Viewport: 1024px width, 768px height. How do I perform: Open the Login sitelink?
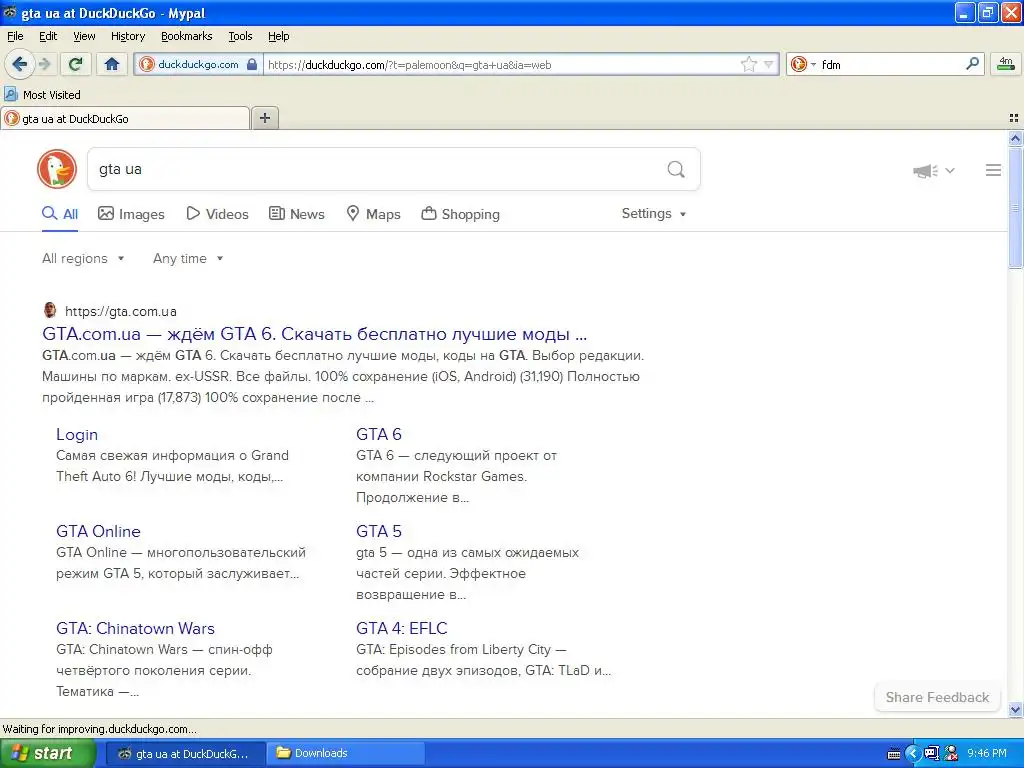tap(77, 434)
